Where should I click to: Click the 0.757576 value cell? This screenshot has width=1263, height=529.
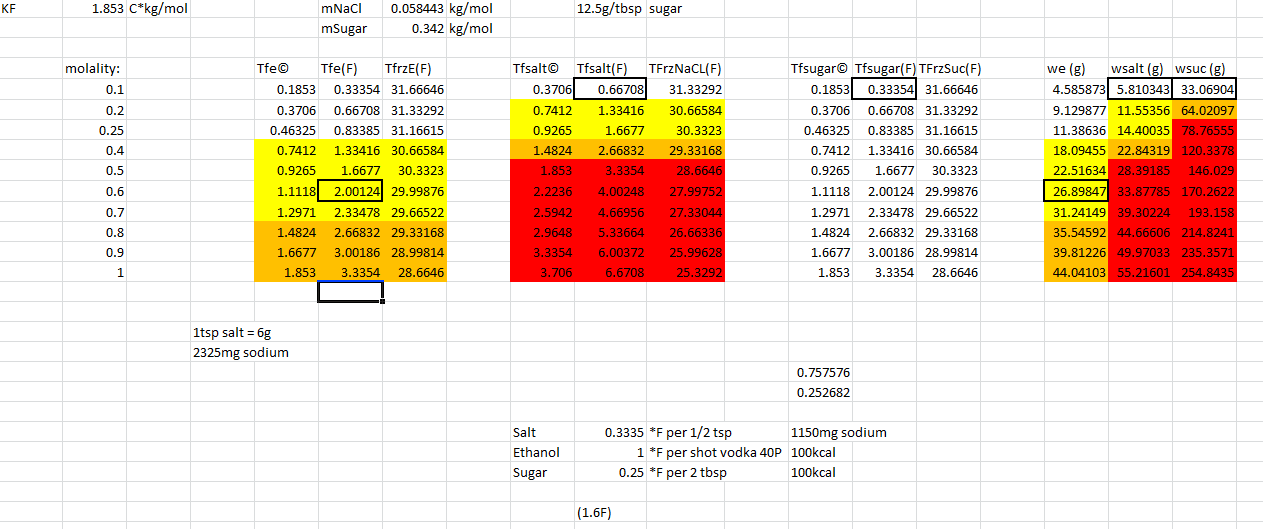click(823, 372)
